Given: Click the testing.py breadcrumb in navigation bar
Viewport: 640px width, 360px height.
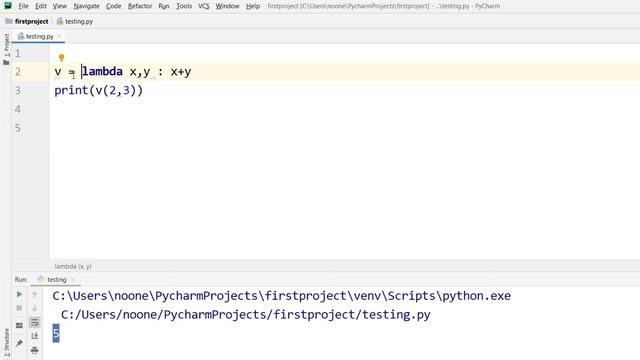Looking at the screenshot, I should point(75,21).
